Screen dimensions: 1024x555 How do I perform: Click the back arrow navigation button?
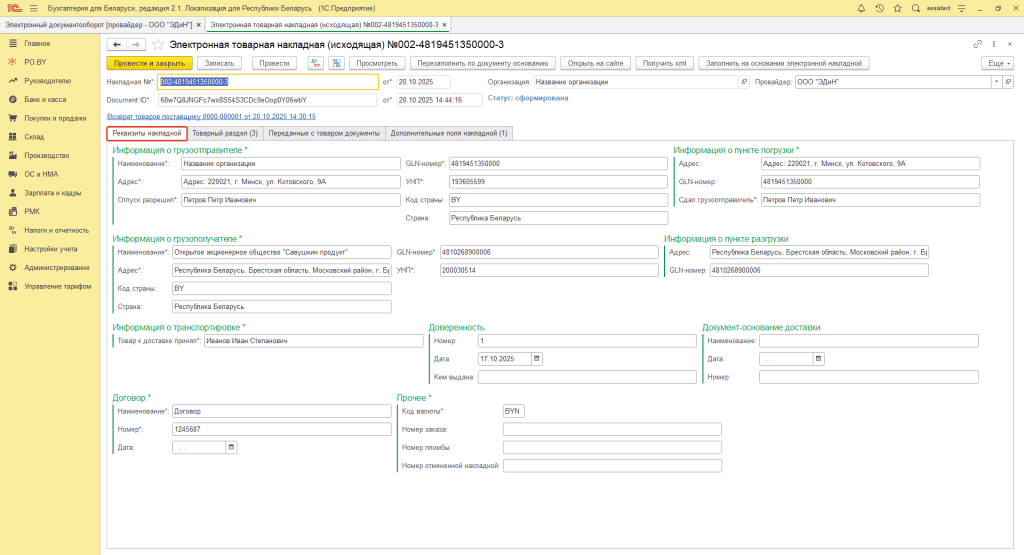116,45
